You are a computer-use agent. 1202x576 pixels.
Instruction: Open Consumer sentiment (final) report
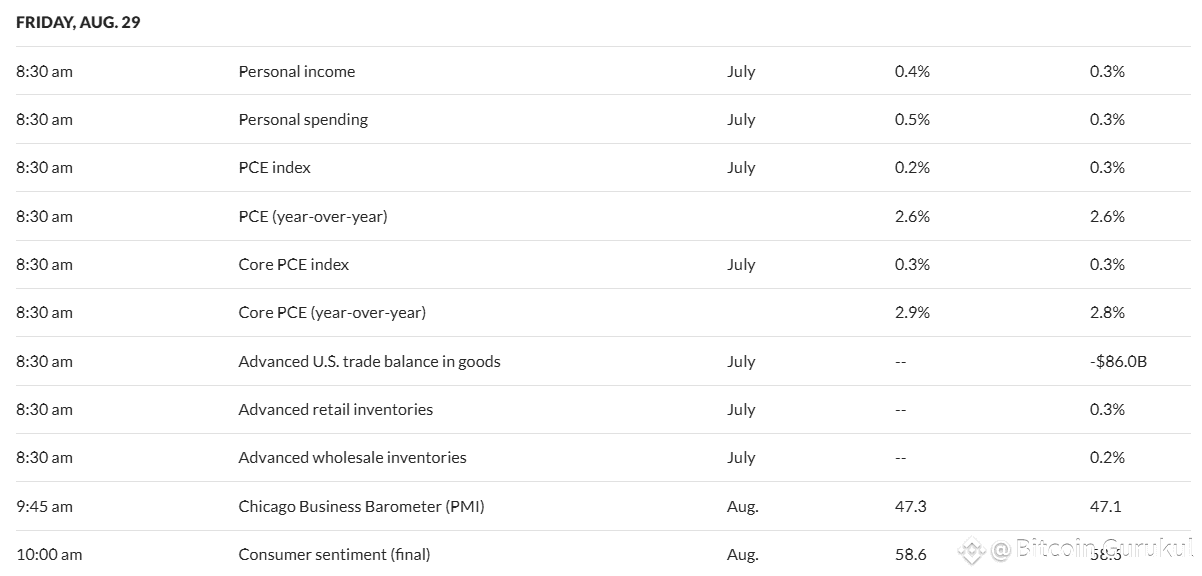[335, 554]
